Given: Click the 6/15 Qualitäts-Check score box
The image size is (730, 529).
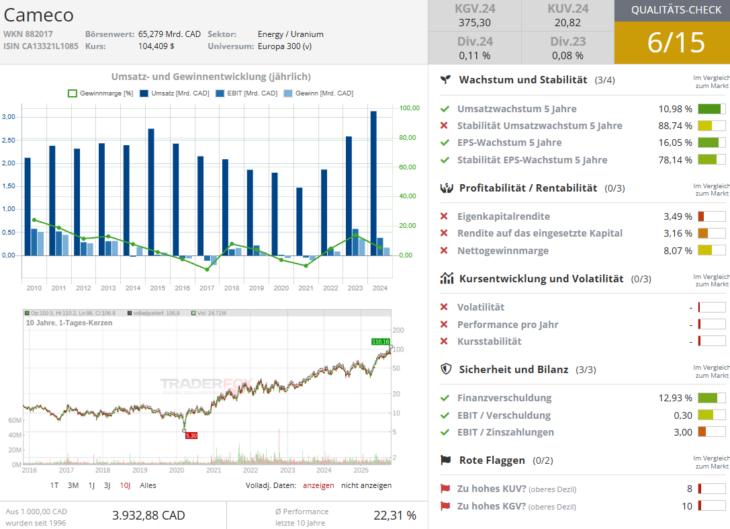Looking at the screenshot, I should [x=671, y=42].
